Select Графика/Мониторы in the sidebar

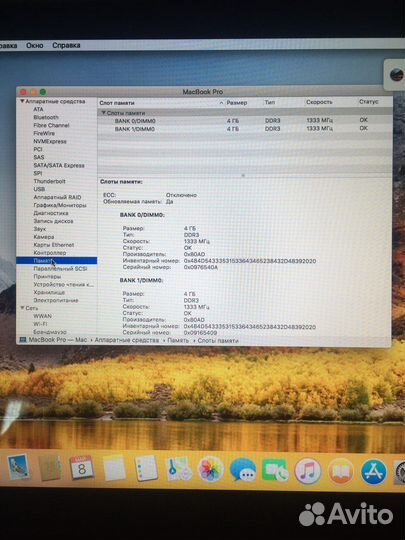point(60,205)
